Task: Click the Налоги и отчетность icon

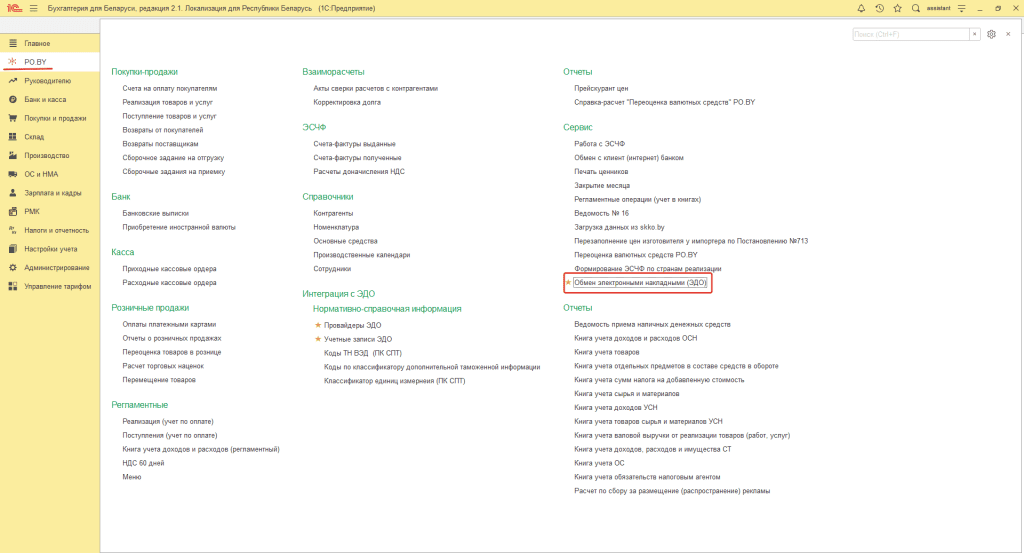Action: click(x=12, y=230)
